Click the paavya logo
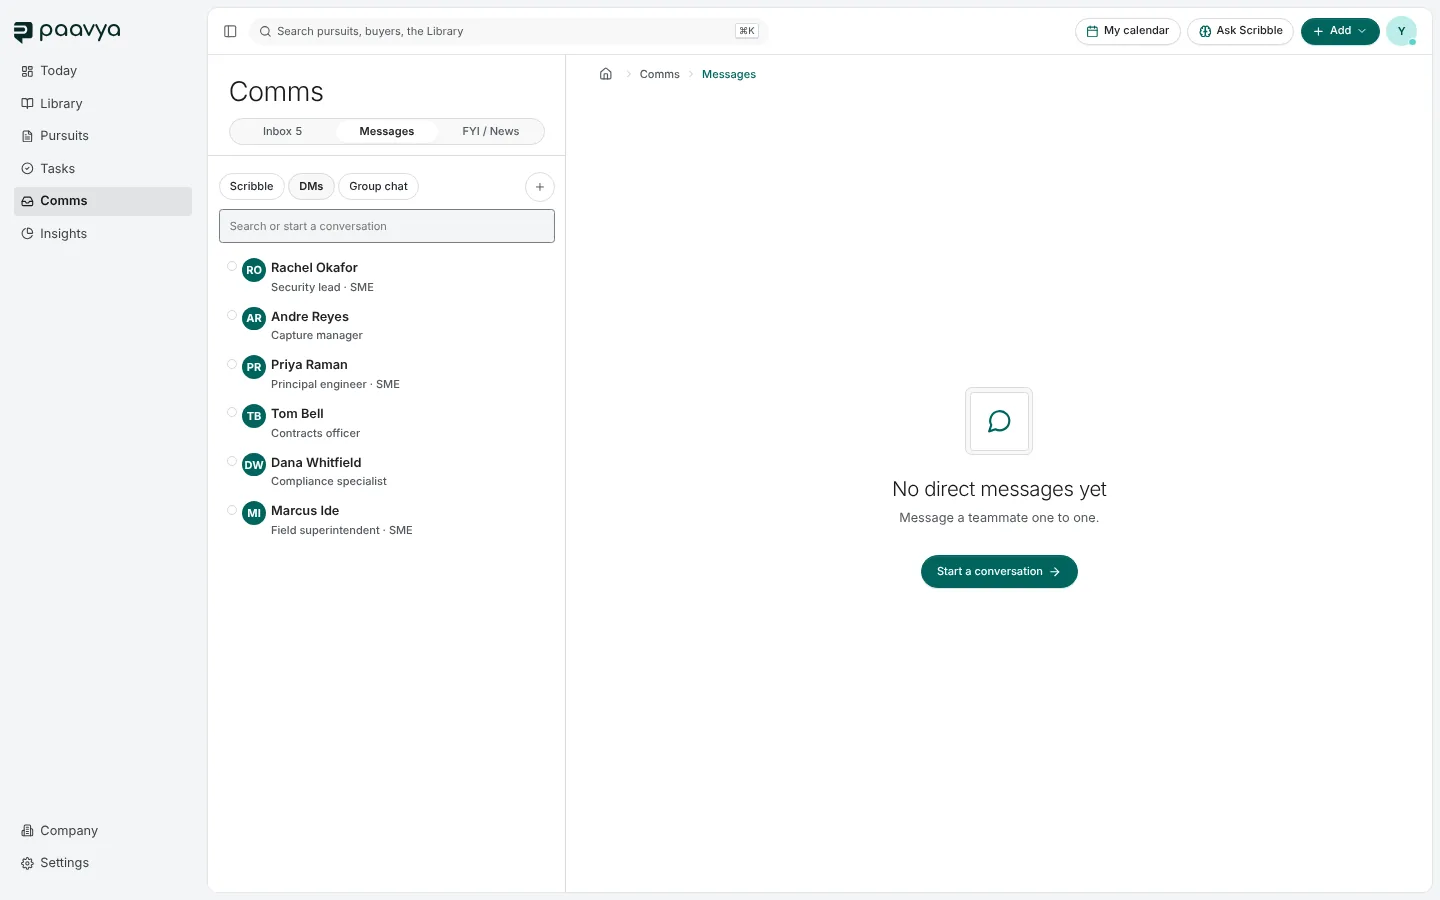This screenshot has width=1440, height=900. pos(67,32)
